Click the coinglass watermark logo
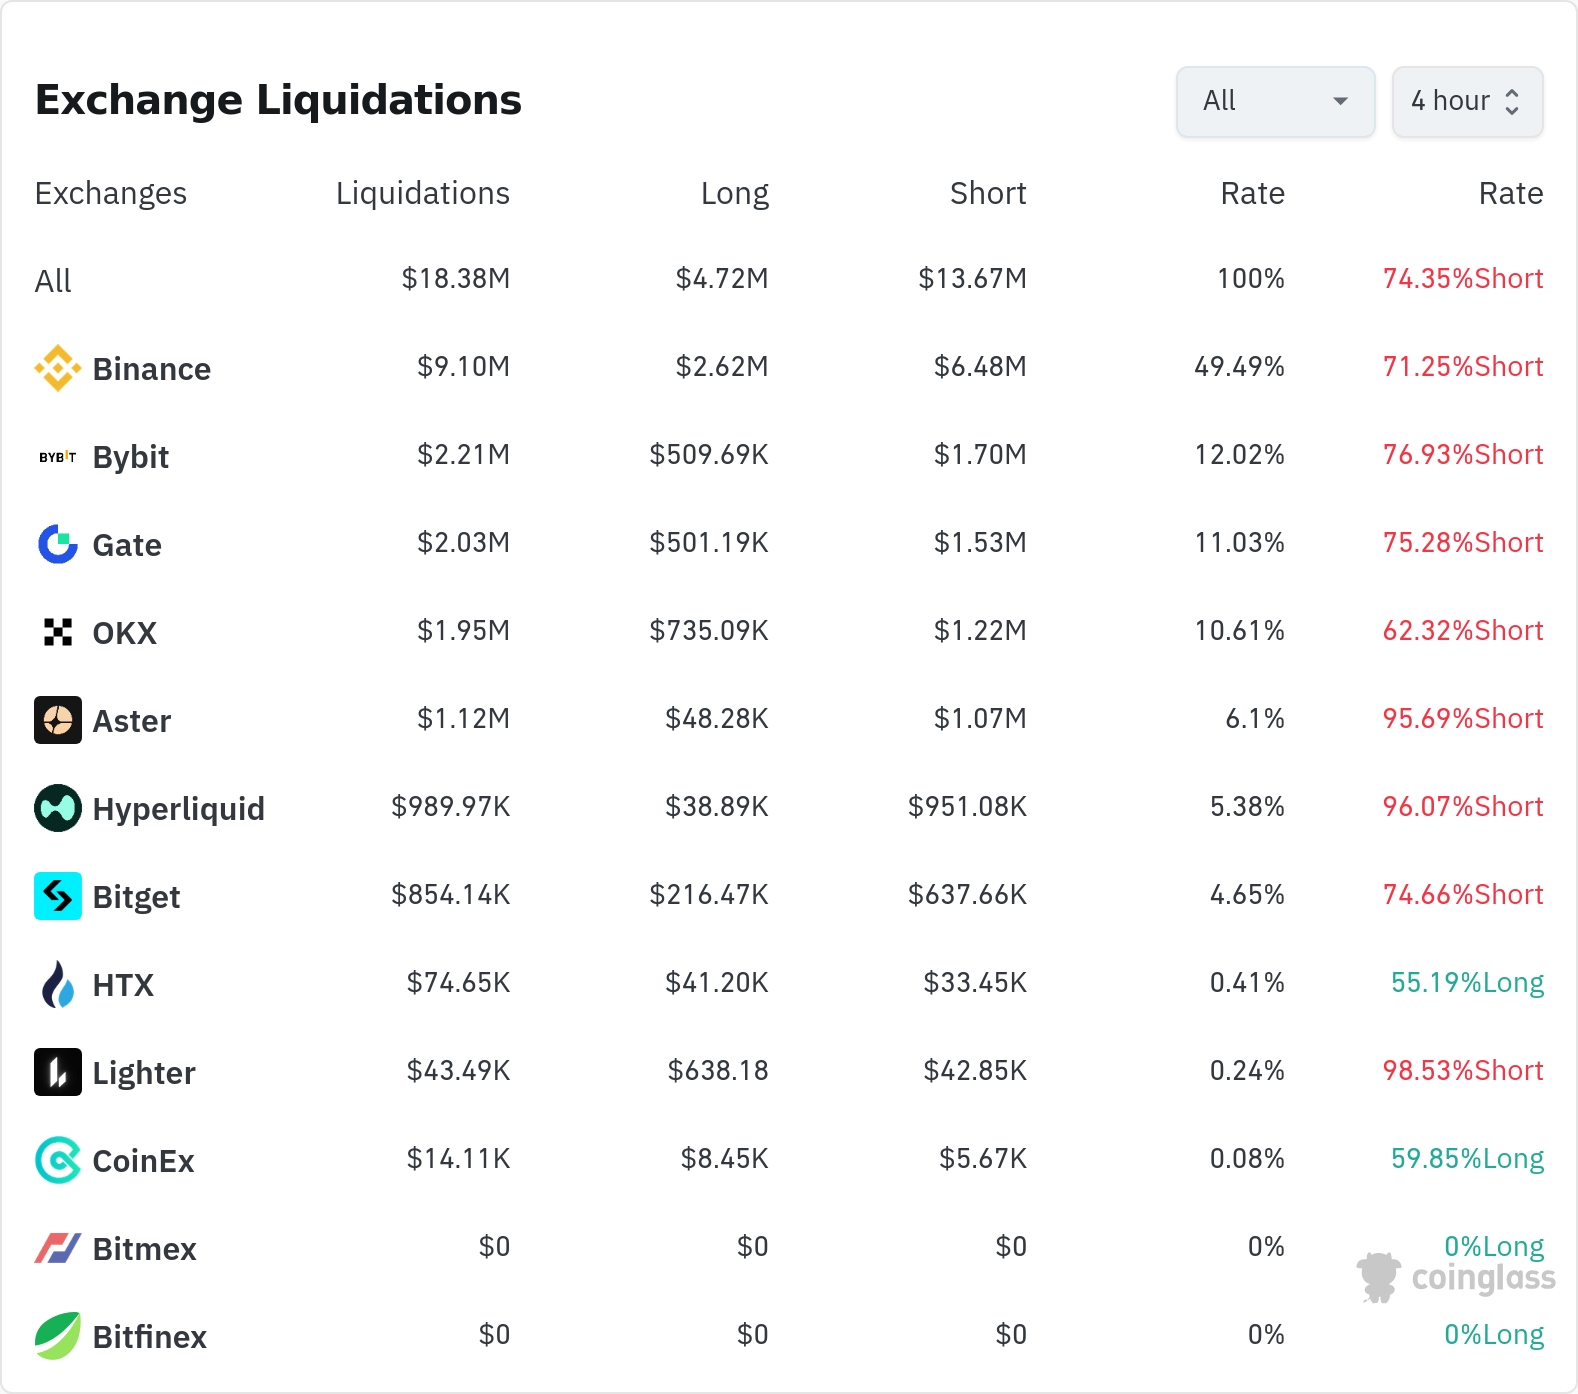 pyautogui.click(x=1456, y=1277)
